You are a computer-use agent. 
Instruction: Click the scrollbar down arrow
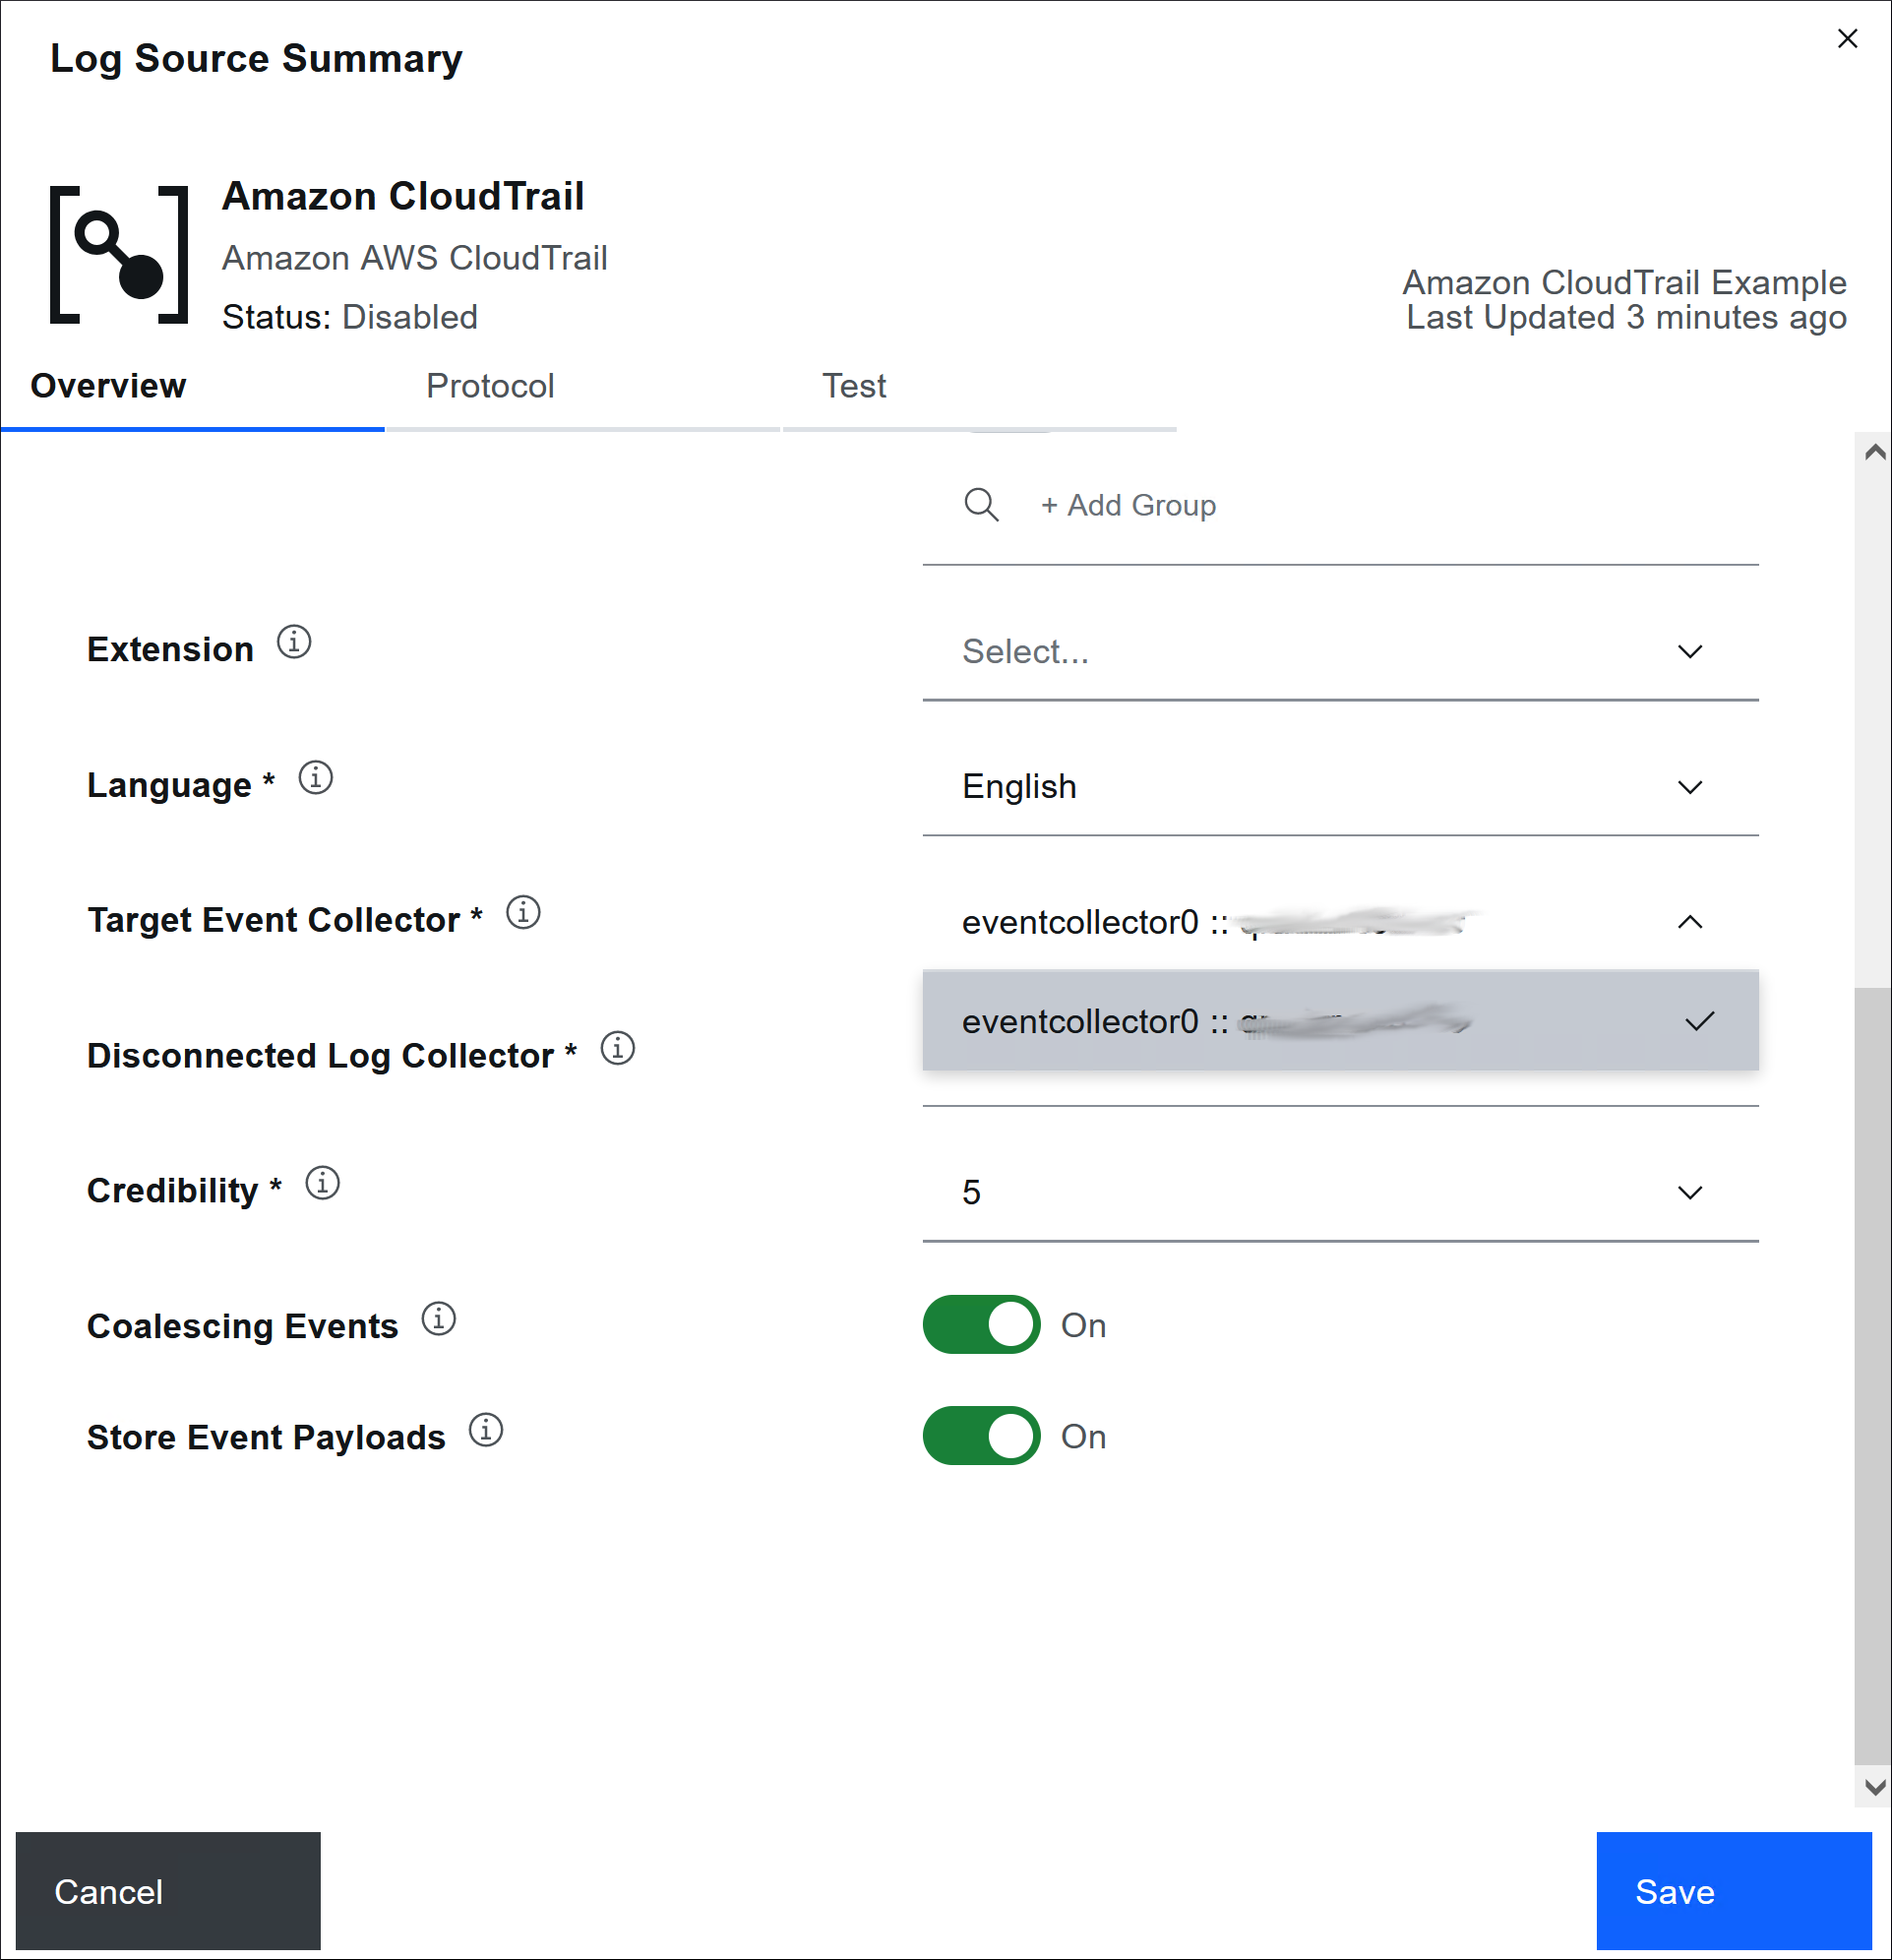(1875, 1787)
